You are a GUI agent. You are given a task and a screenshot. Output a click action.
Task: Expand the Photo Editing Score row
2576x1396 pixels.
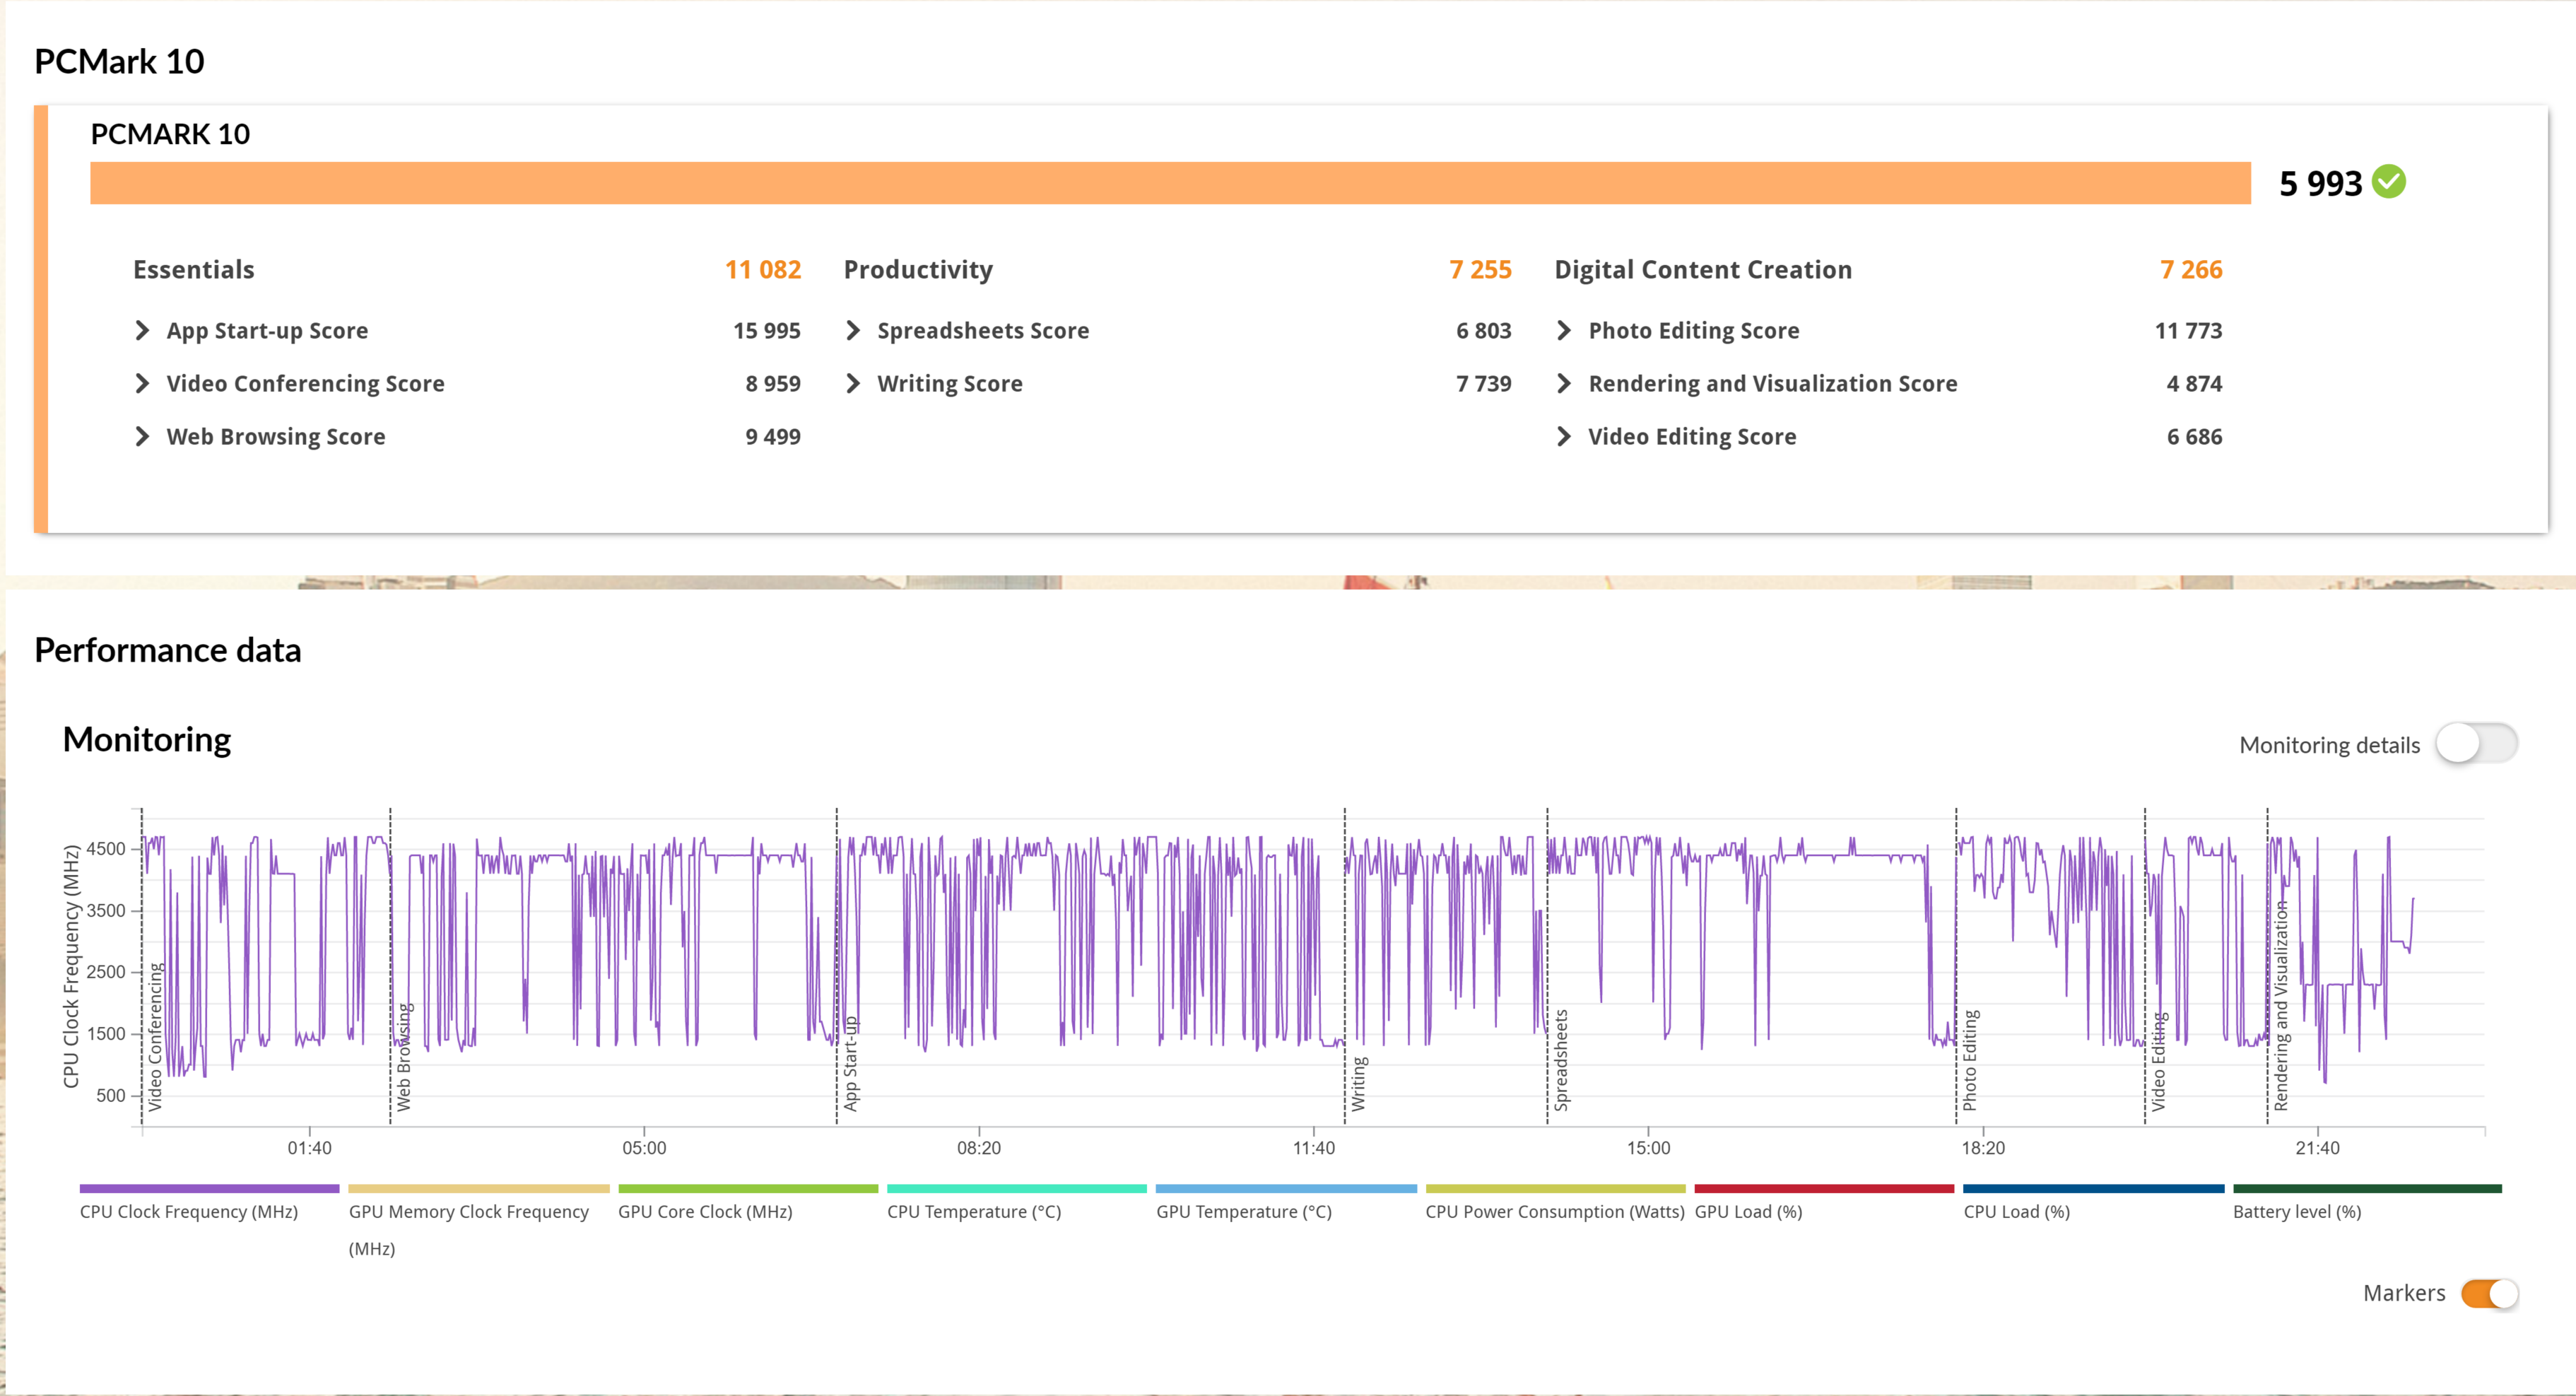point(1564,331)
